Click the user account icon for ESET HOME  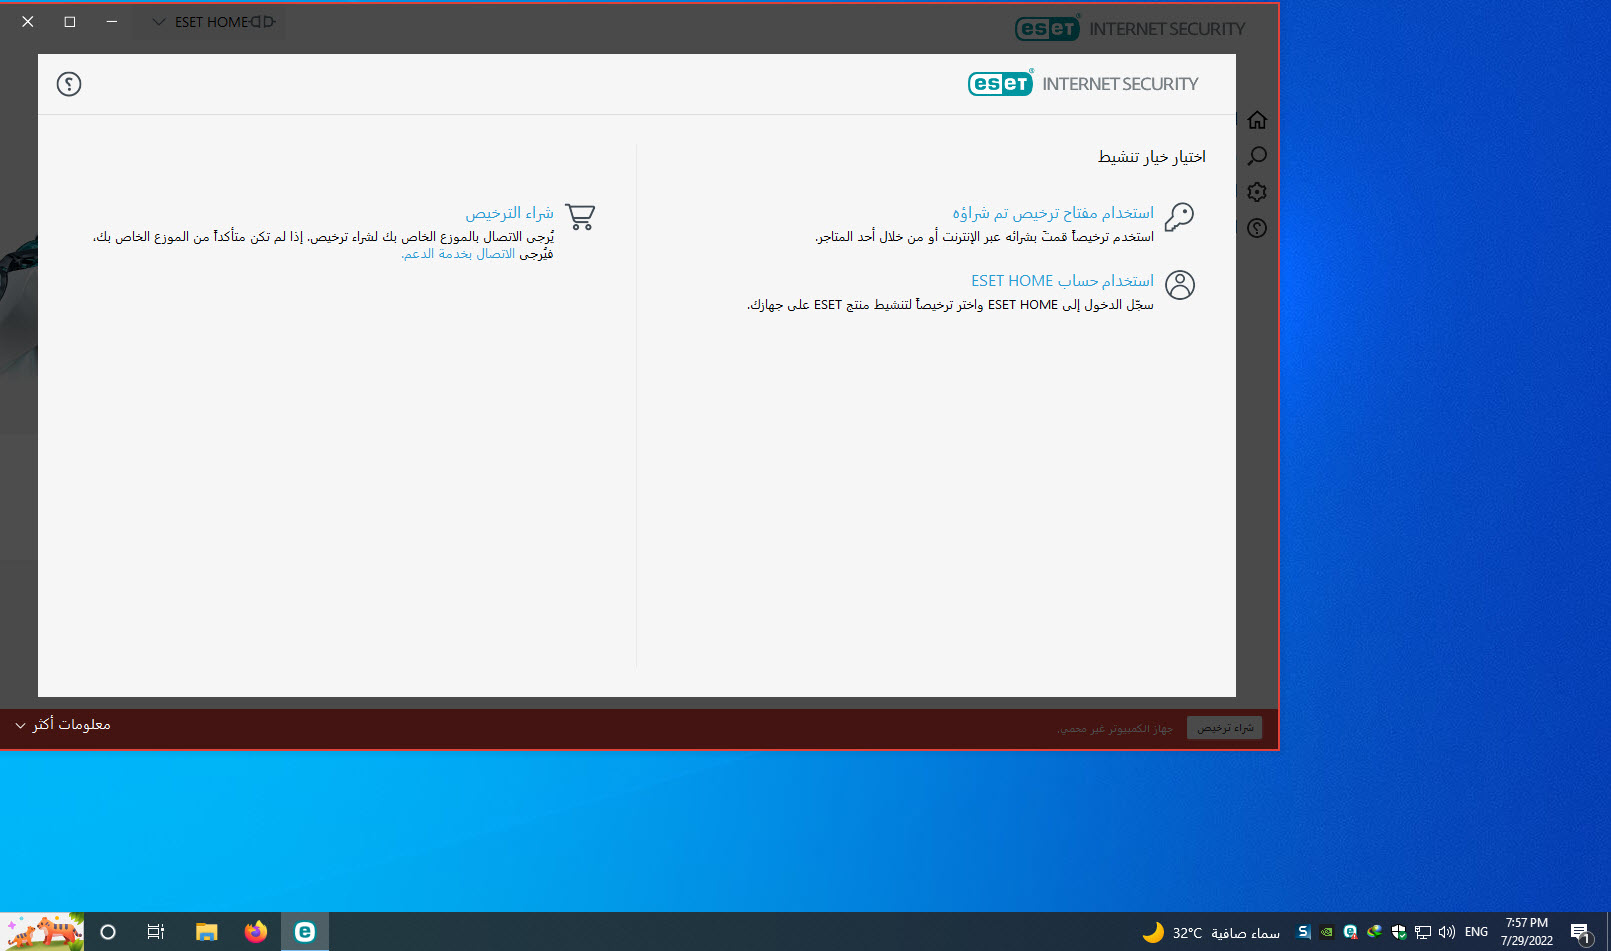[1180, 285]
